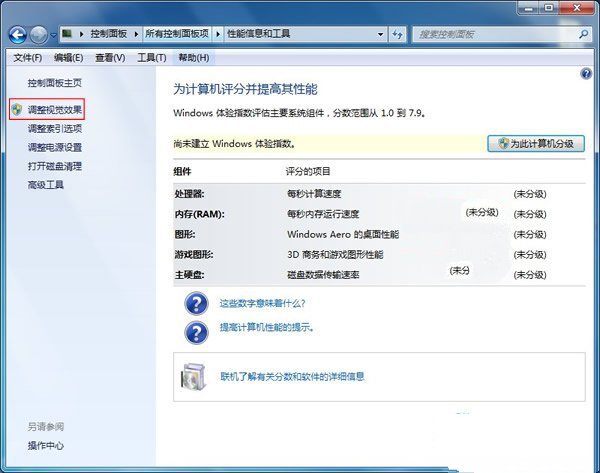Open 调整视觉效果 link

[55, 110]
